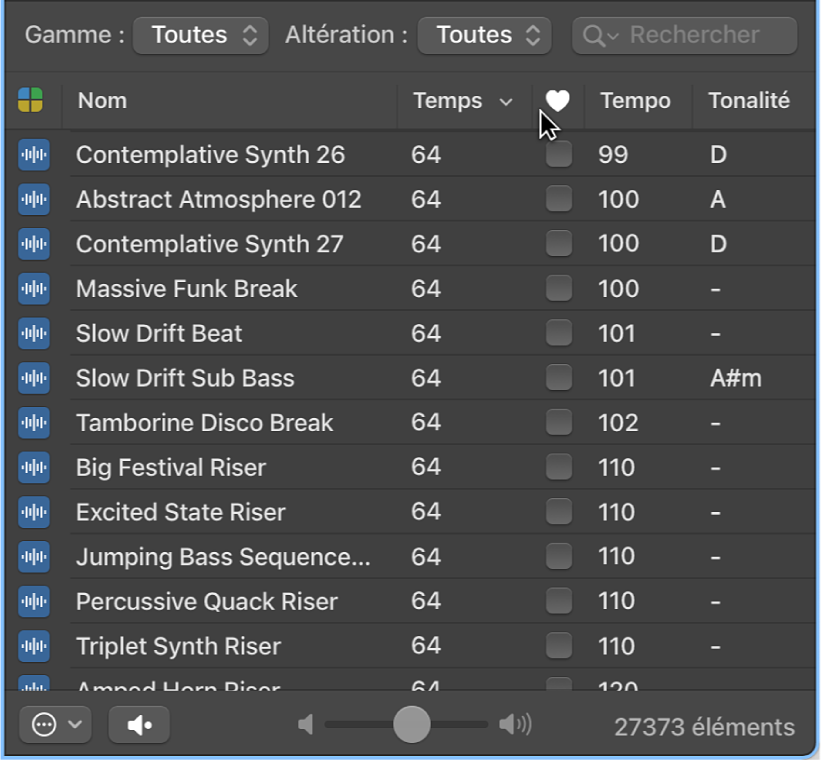The height and width of the screenshot is (763, 822).
Task: Sort by the Temps column header
Action: click(x=463, y=101)
